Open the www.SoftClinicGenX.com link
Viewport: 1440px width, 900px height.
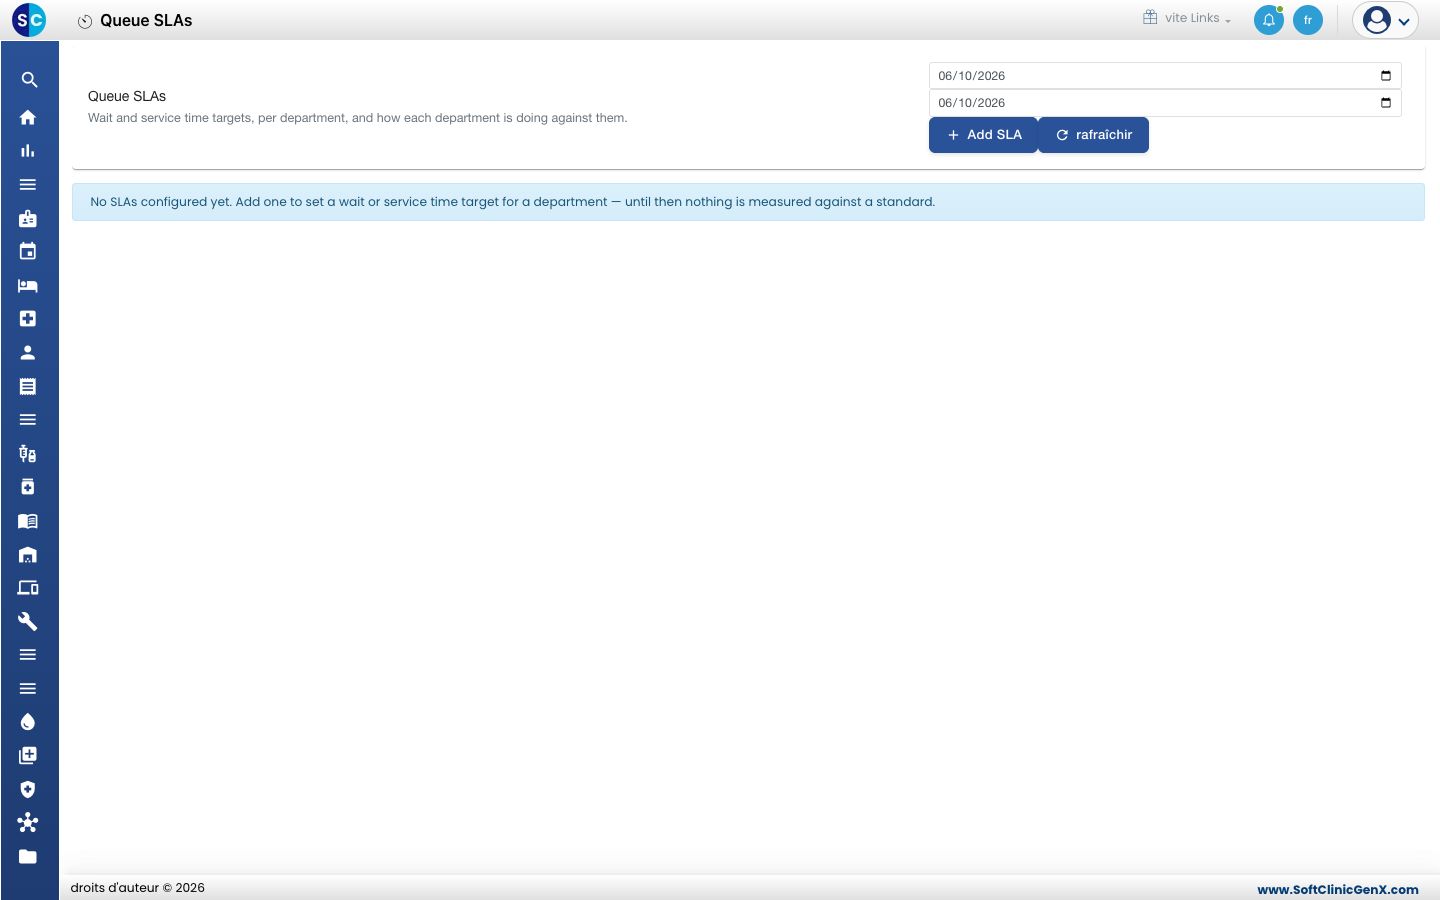(x=1338, y=889)
